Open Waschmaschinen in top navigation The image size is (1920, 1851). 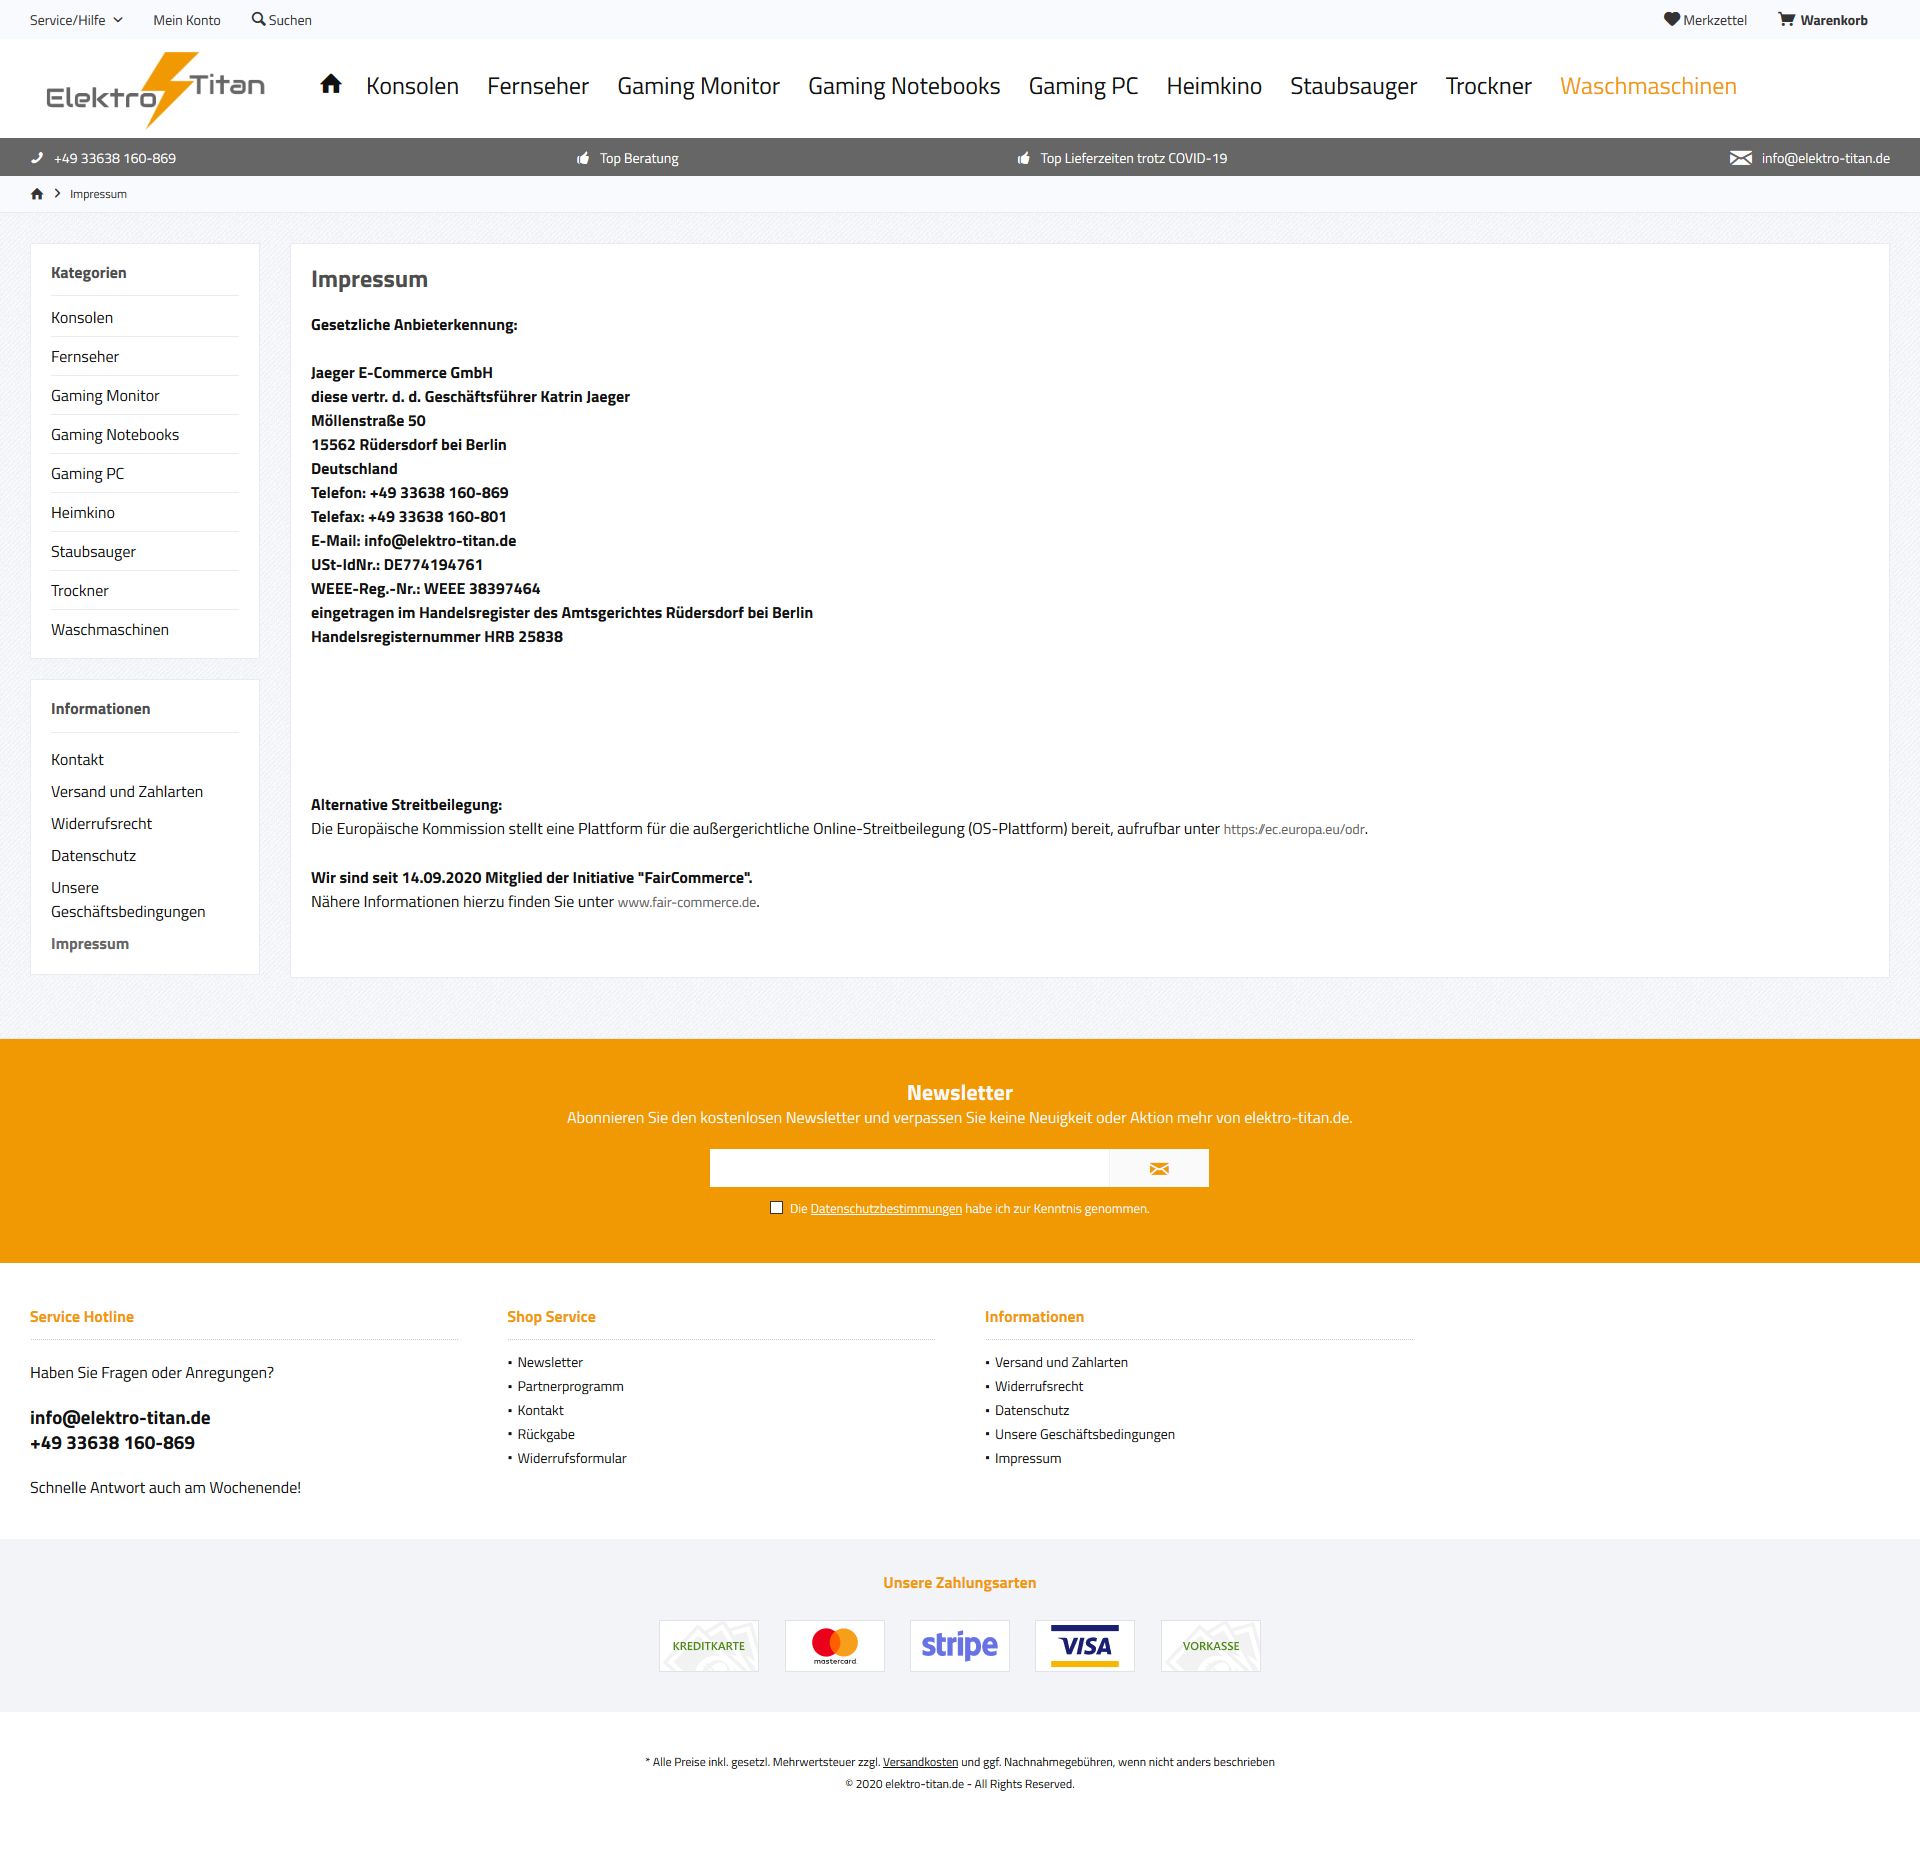tap(1648, 86)
